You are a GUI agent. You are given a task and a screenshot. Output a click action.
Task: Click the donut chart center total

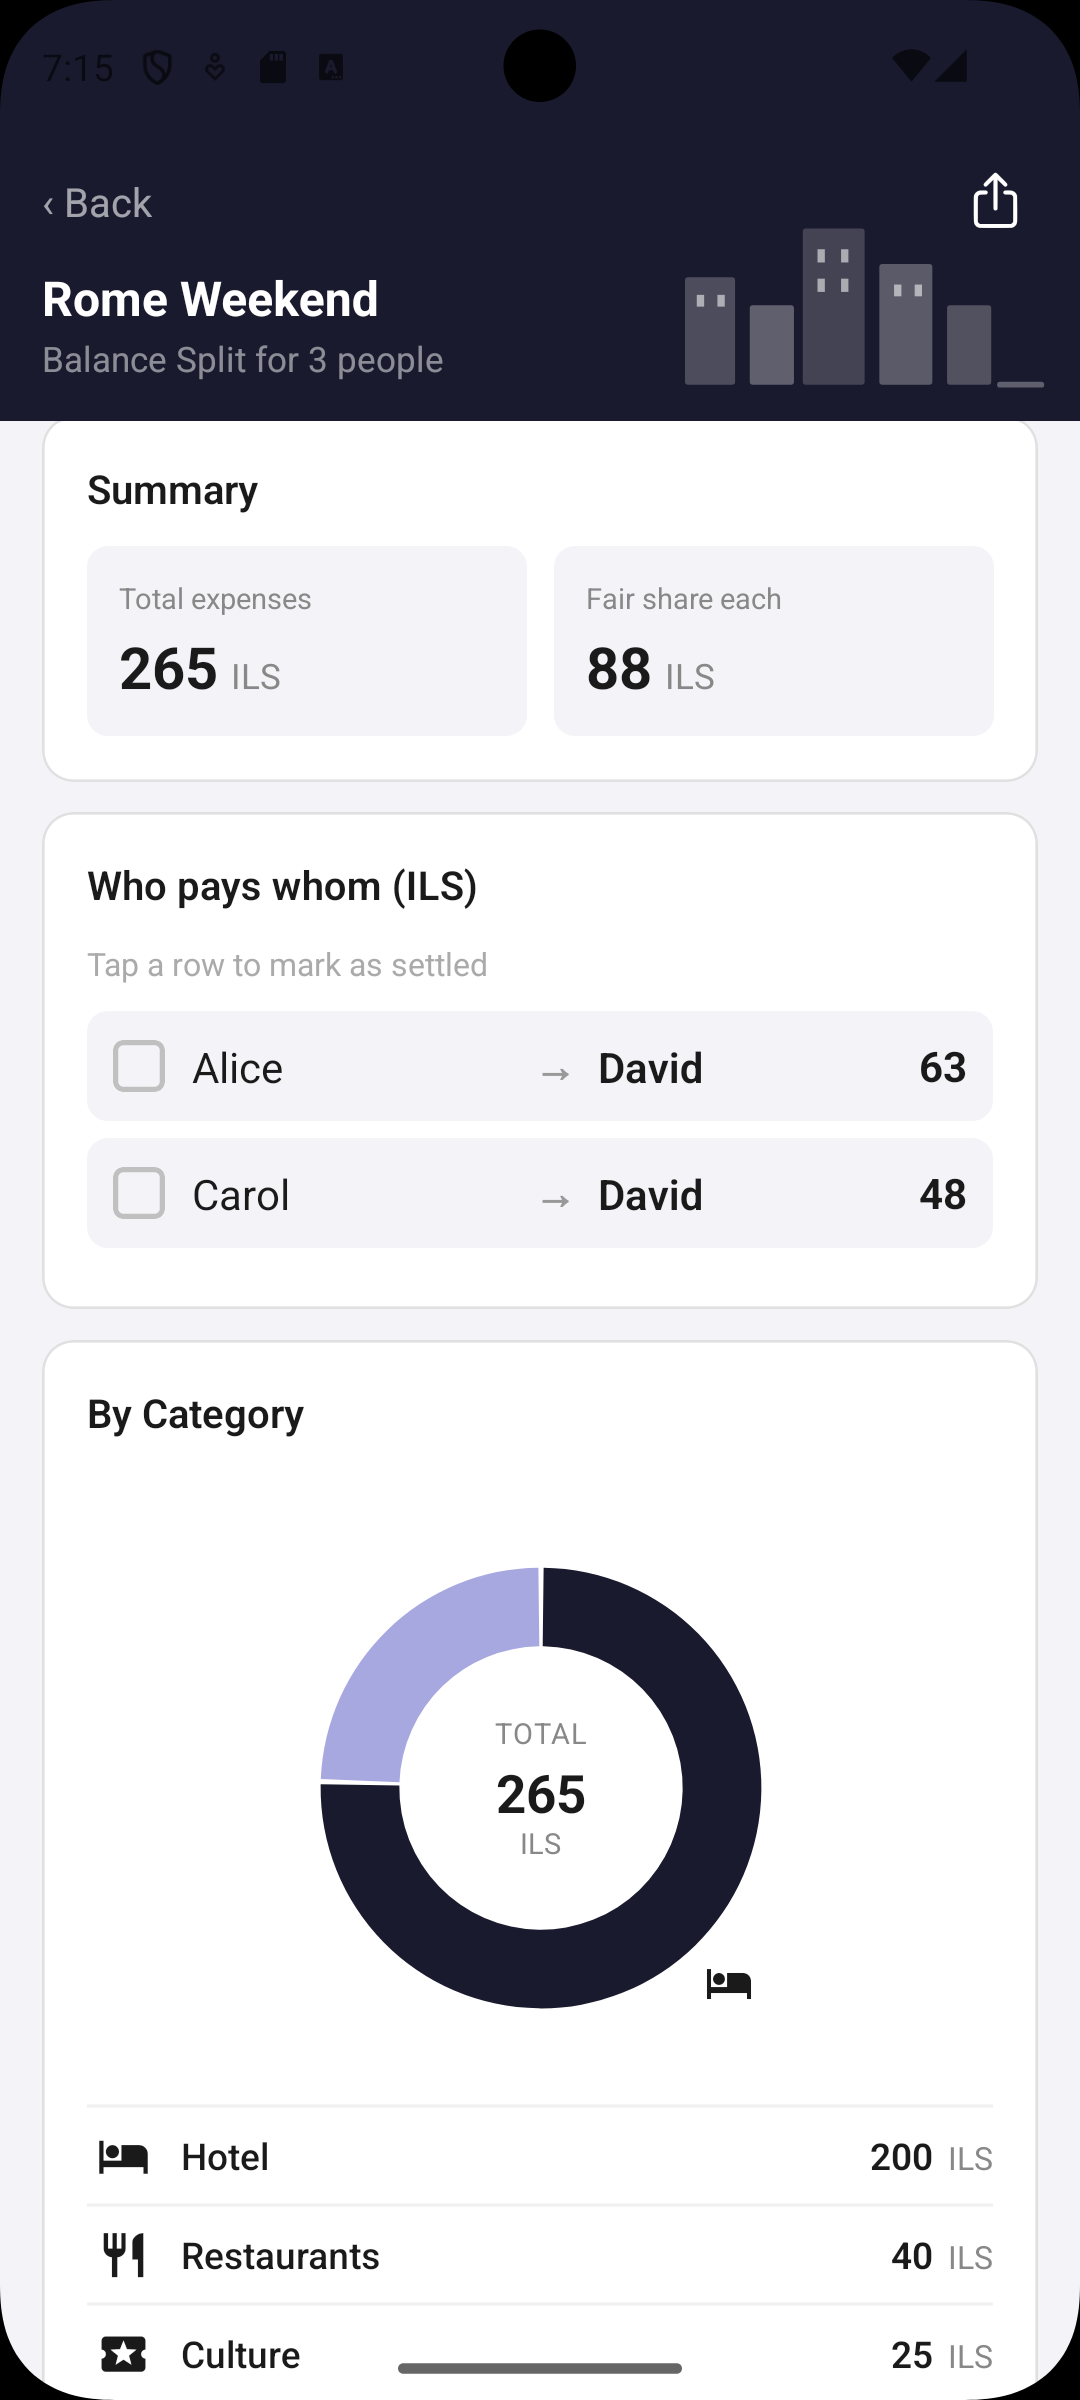coord(541,1789)
